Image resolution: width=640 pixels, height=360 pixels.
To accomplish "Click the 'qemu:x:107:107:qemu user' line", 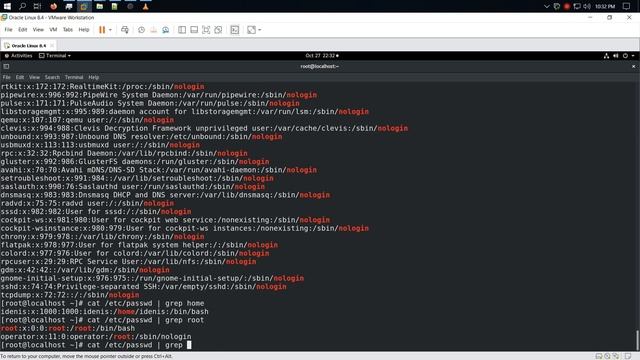I will click(x=87, y=120).
